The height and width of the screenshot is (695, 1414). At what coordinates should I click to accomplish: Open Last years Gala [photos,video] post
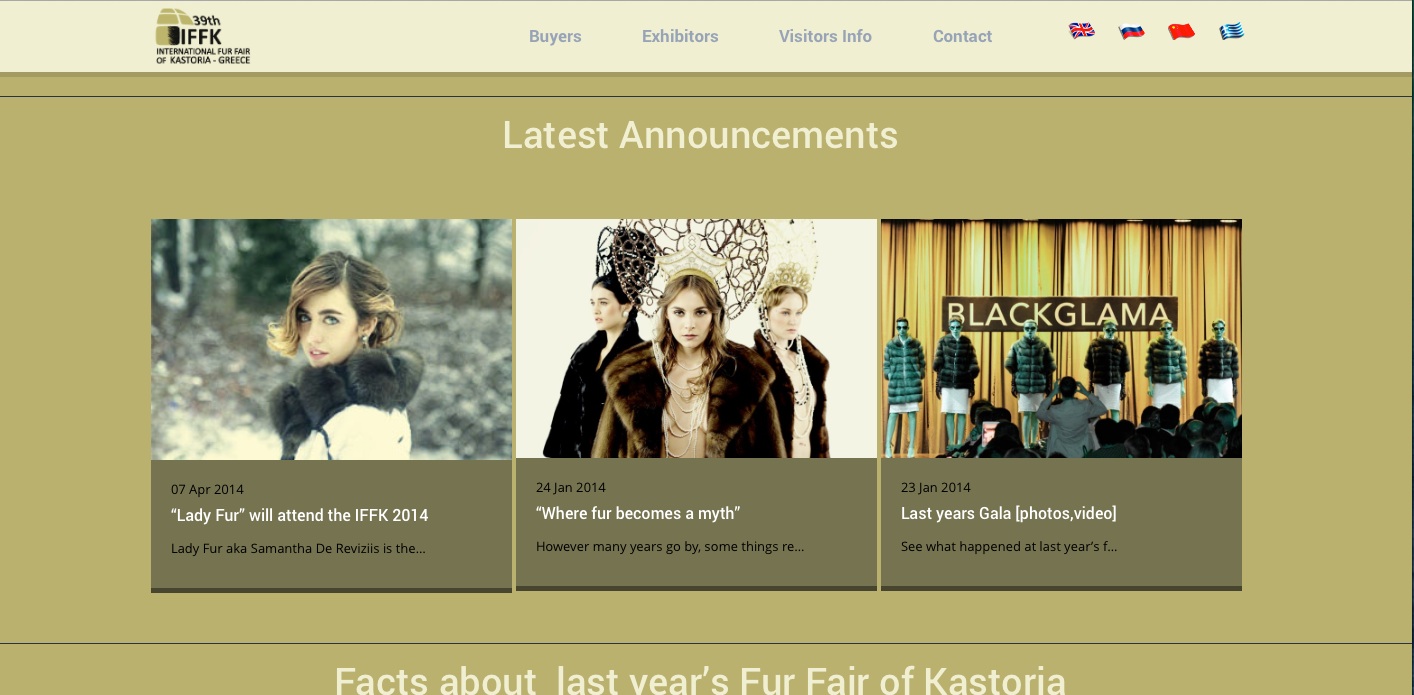coord(1008,514)
